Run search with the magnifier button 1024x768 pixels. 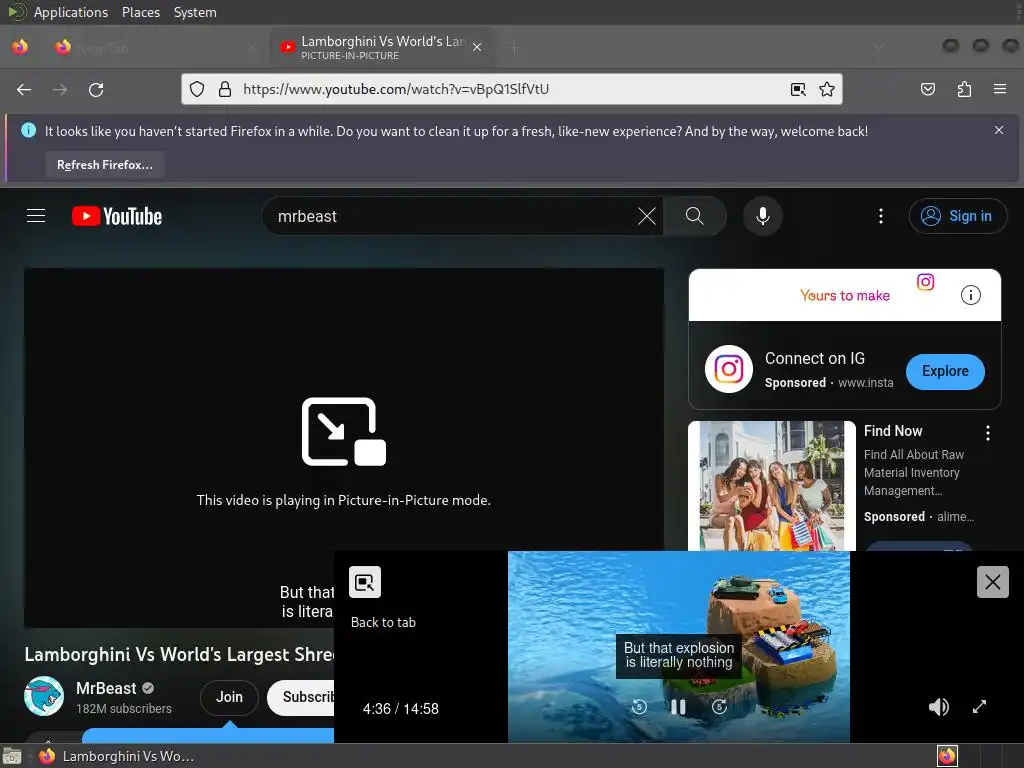pos(695,216)
